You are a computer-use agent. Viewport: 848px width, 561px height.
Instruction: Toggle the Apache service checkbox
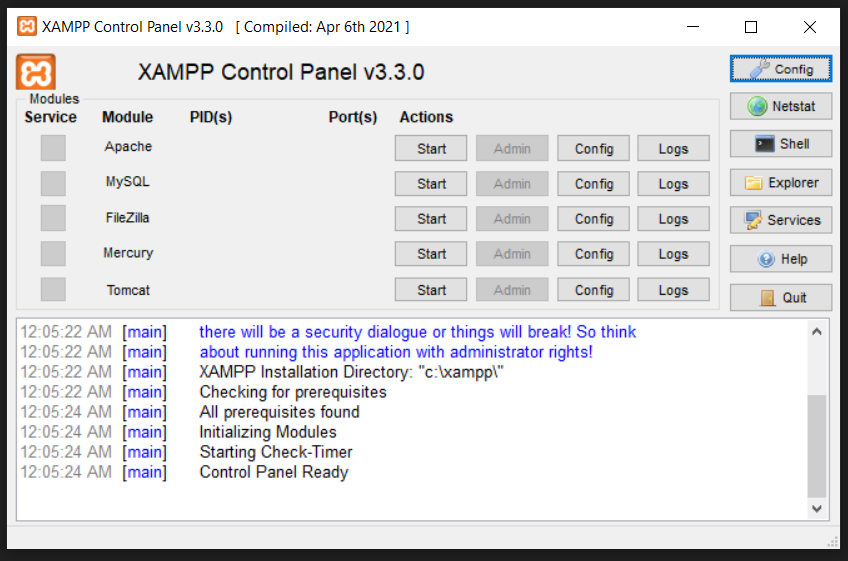(x=53, y=148)
